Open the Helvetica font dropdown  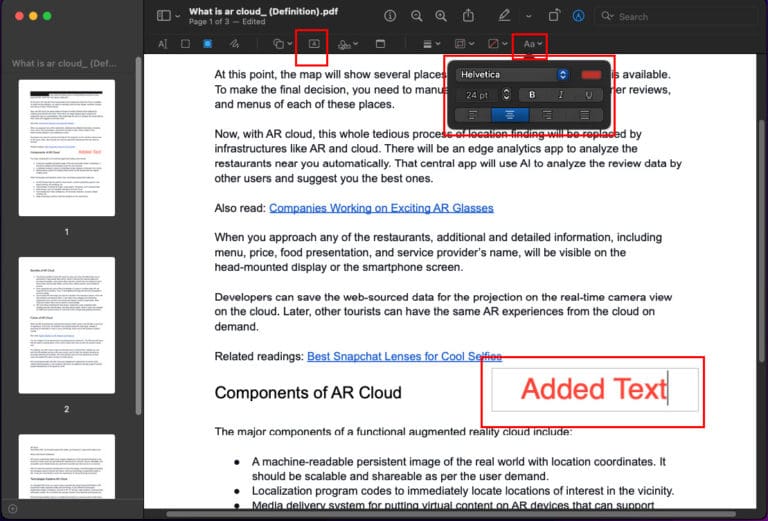pos(512,74)
